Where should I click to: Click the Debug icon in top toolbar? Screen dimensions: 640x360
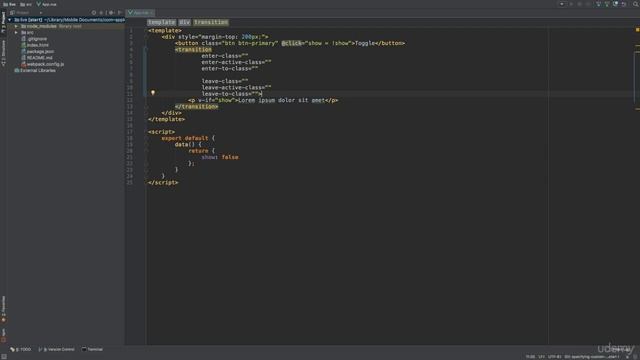coord(580,4)
